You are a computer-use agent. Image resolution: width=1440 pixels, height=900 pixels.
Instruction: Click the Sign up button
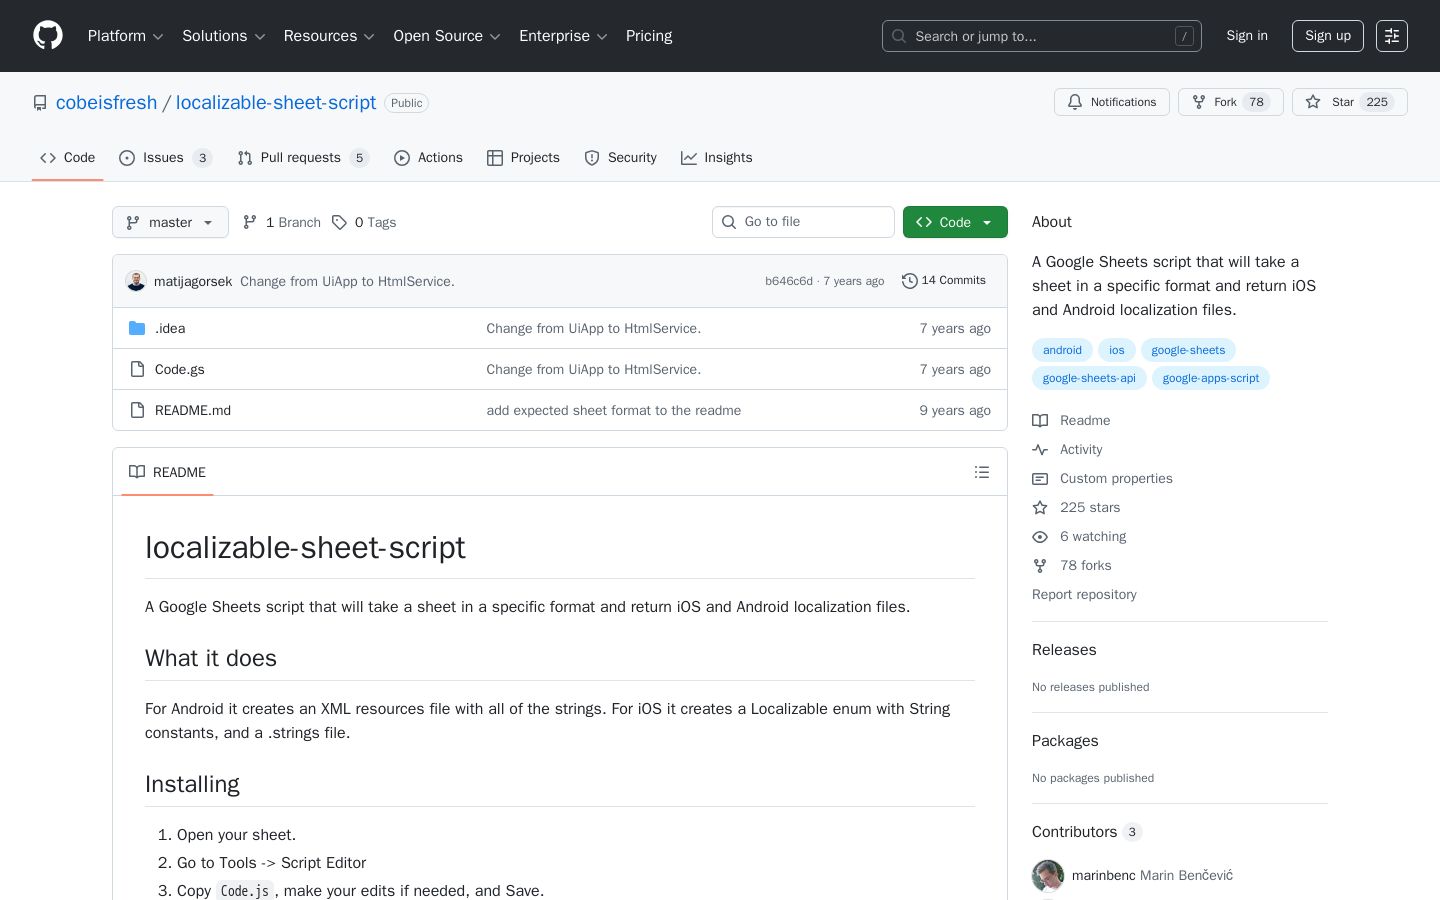(x=1328, y=36)
